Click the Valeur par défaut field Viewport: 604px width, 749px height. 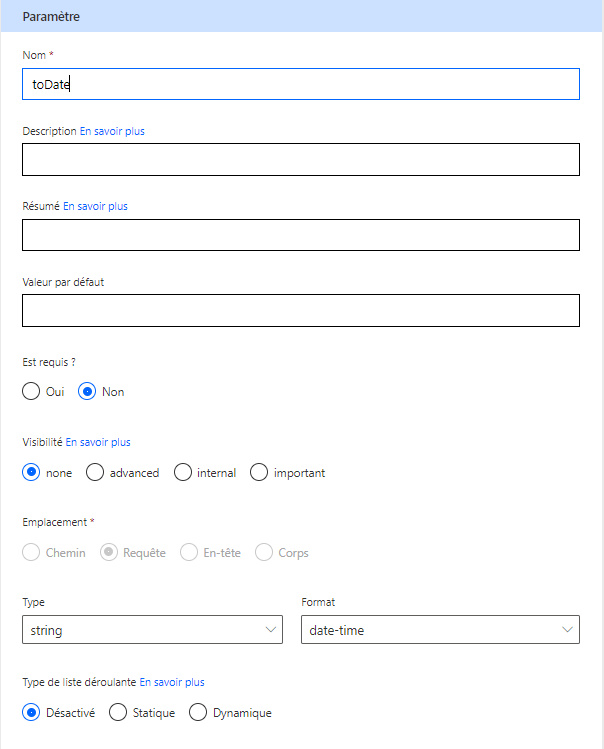300,310
